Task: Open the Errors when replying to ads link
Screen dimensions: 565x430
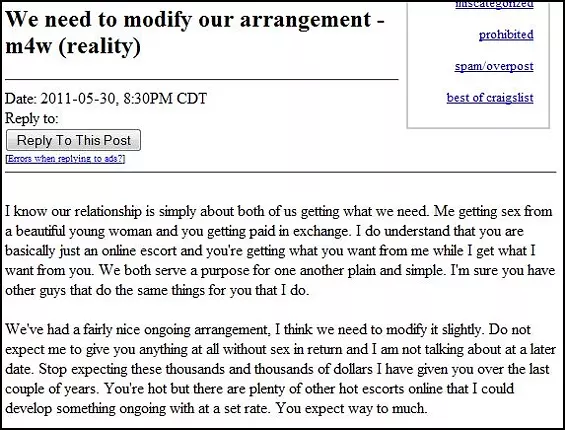Action: (65, 159)
